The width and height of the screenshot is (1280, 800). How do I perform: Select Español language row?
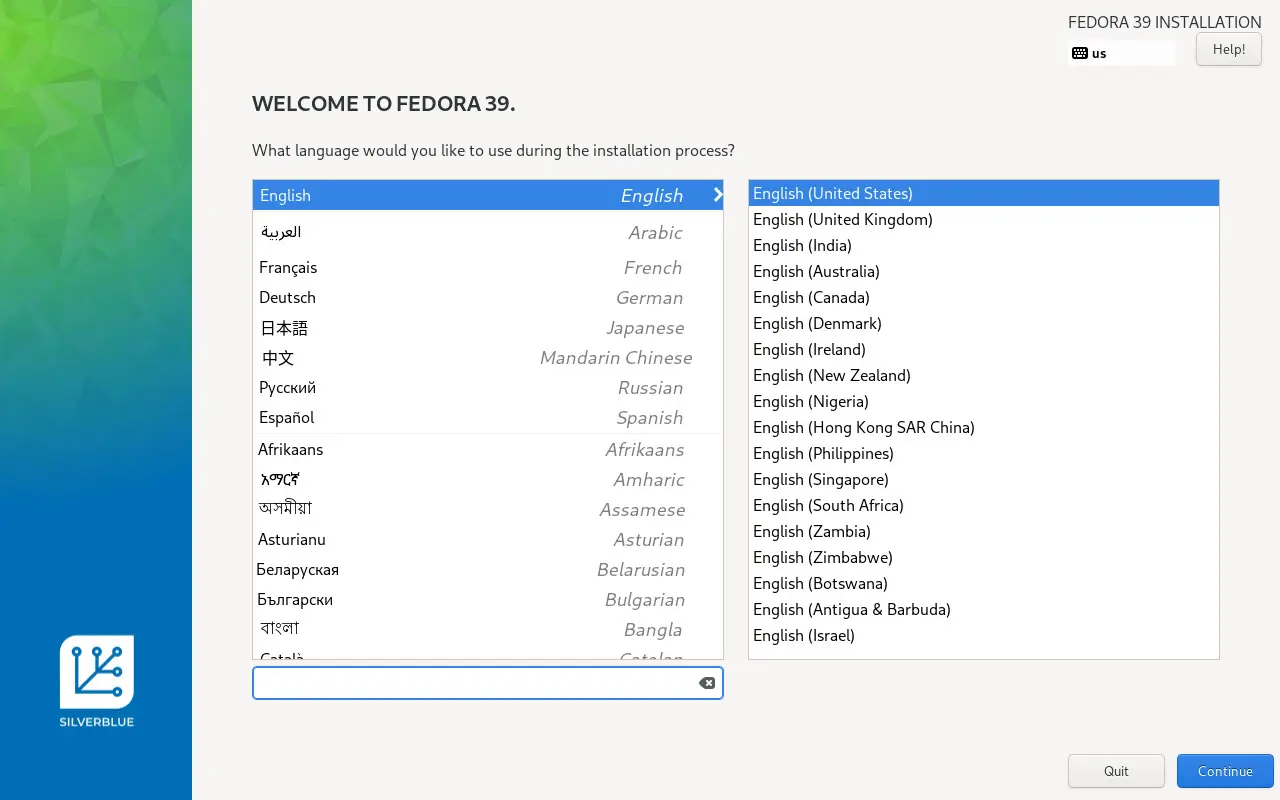click(x=487, y=417)
